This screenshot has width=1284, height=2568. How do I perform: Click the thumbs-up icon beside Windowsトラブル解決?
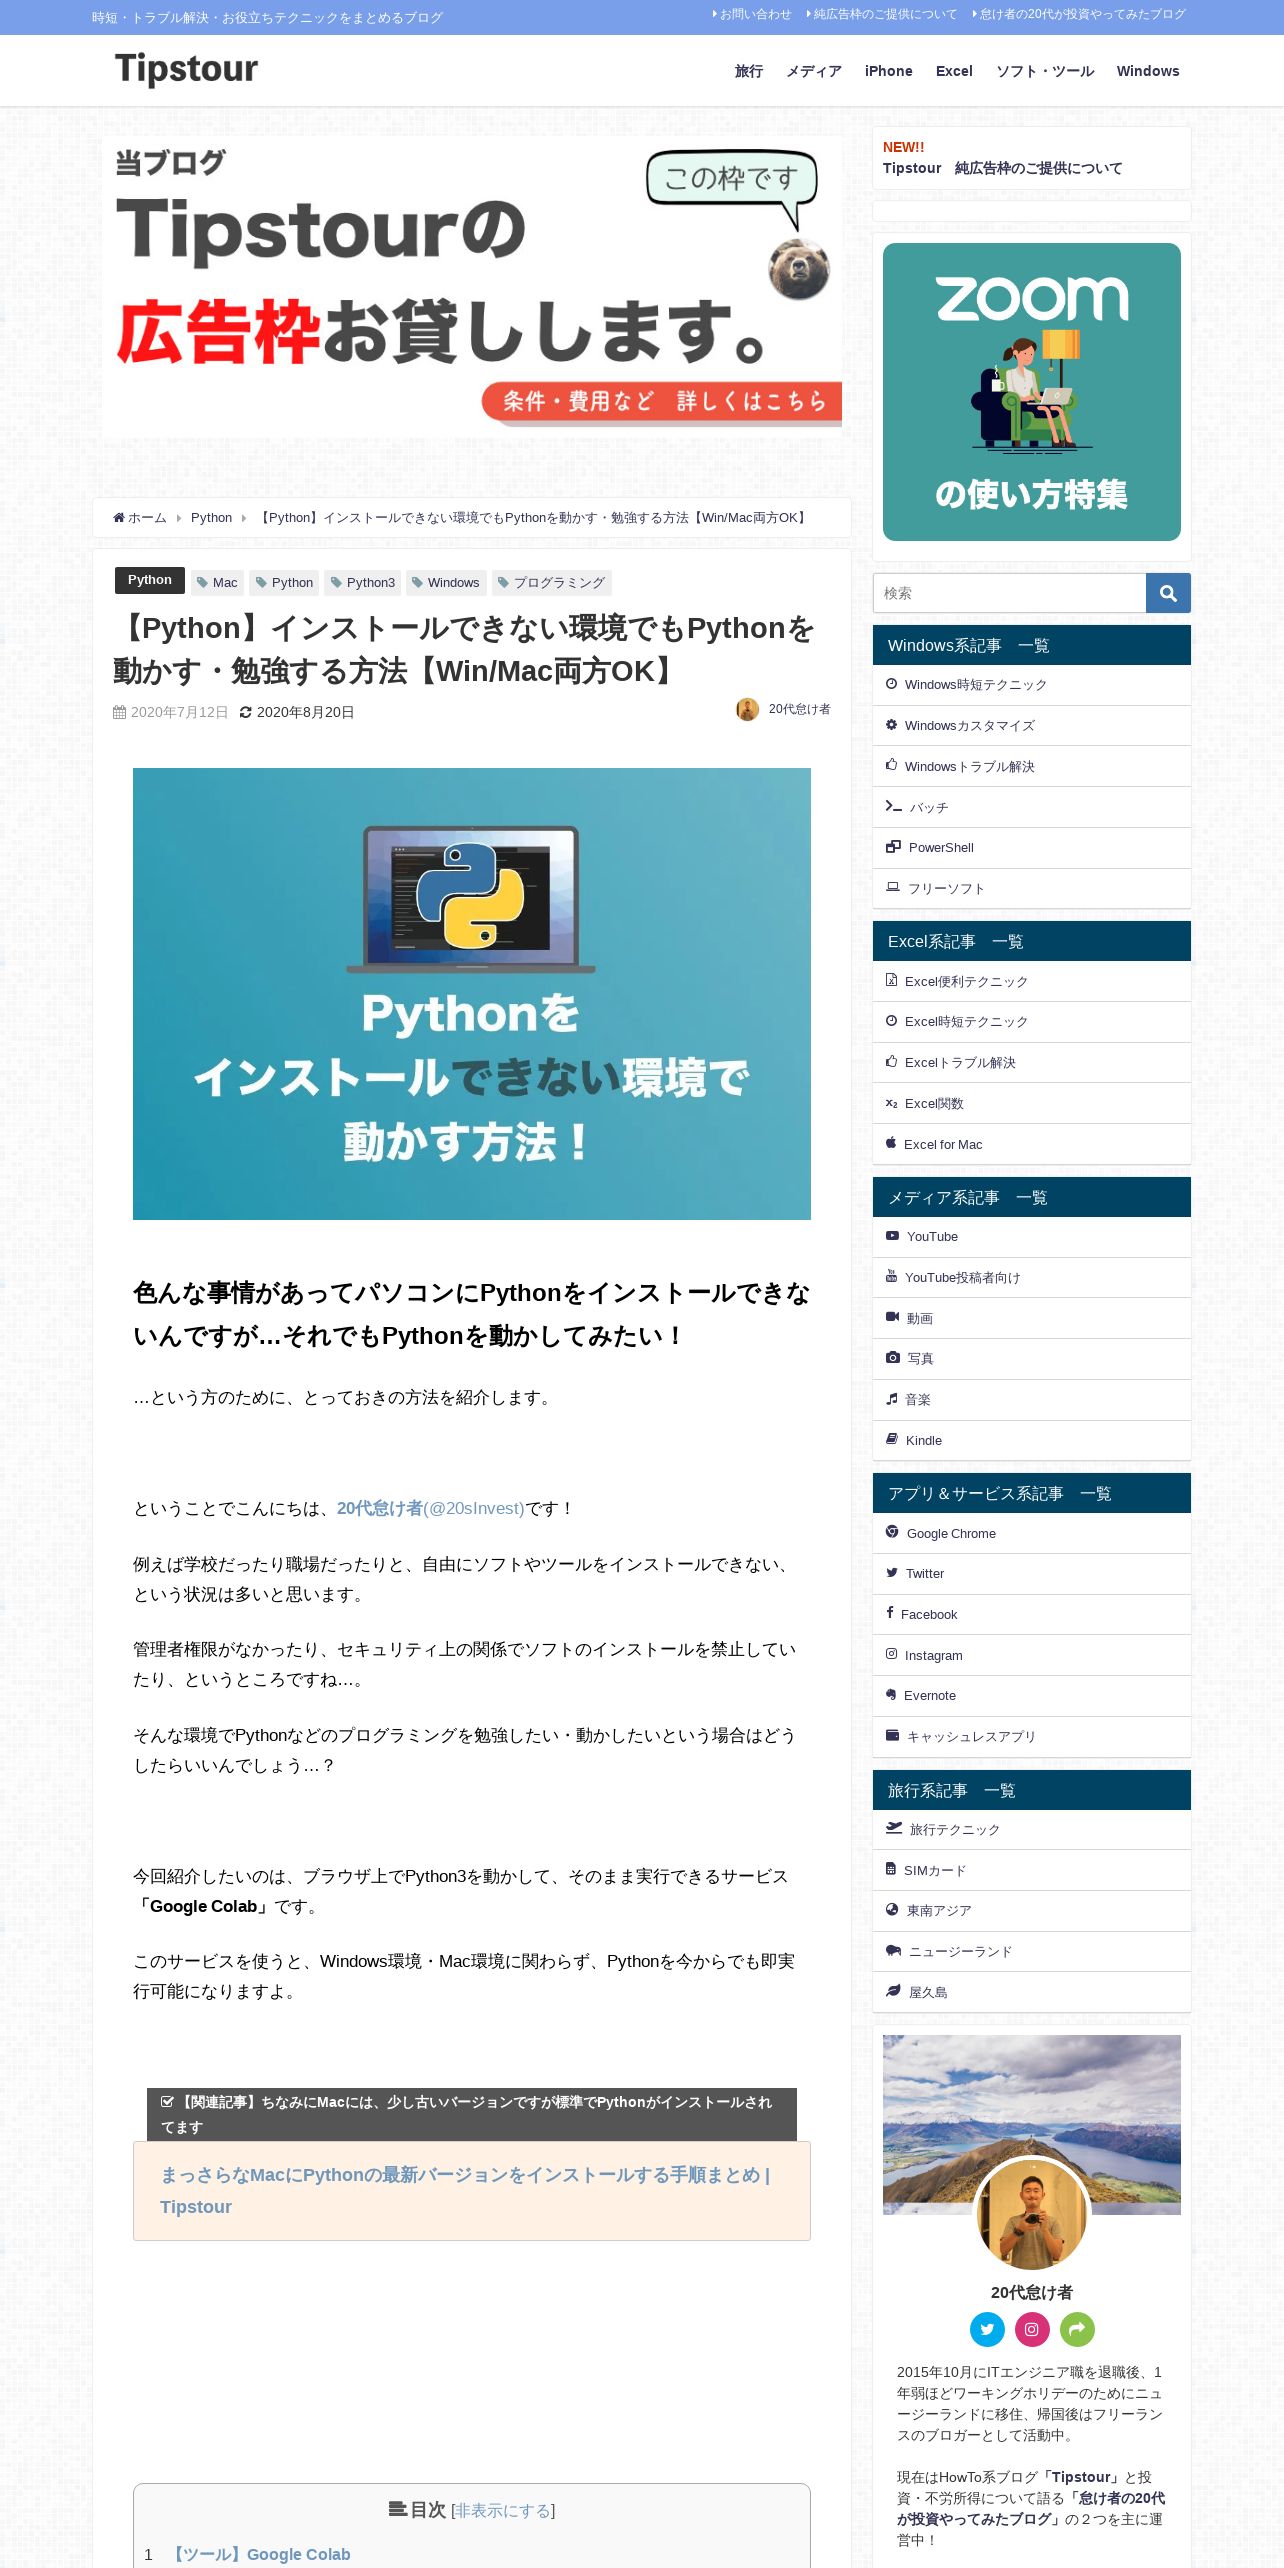[x=891, y=765]
